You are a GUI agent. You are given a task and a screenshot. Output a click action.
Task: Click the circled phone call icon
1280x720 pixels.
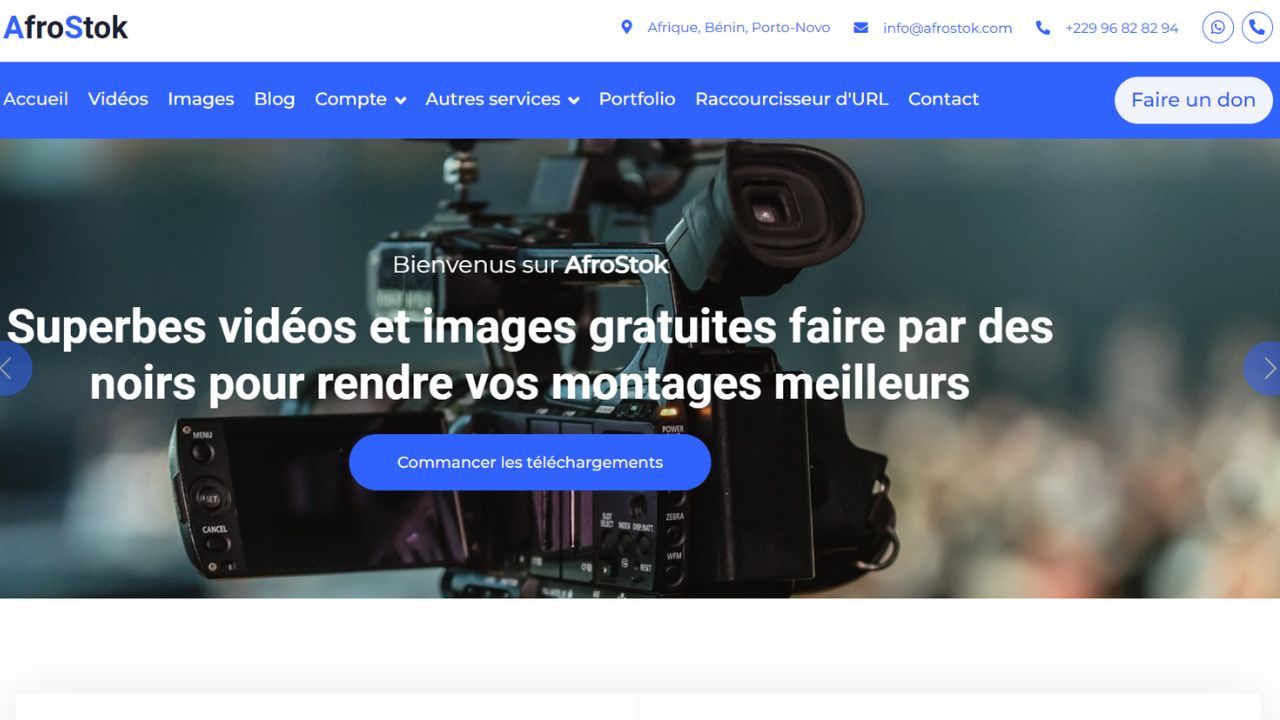pos(1257,28)
